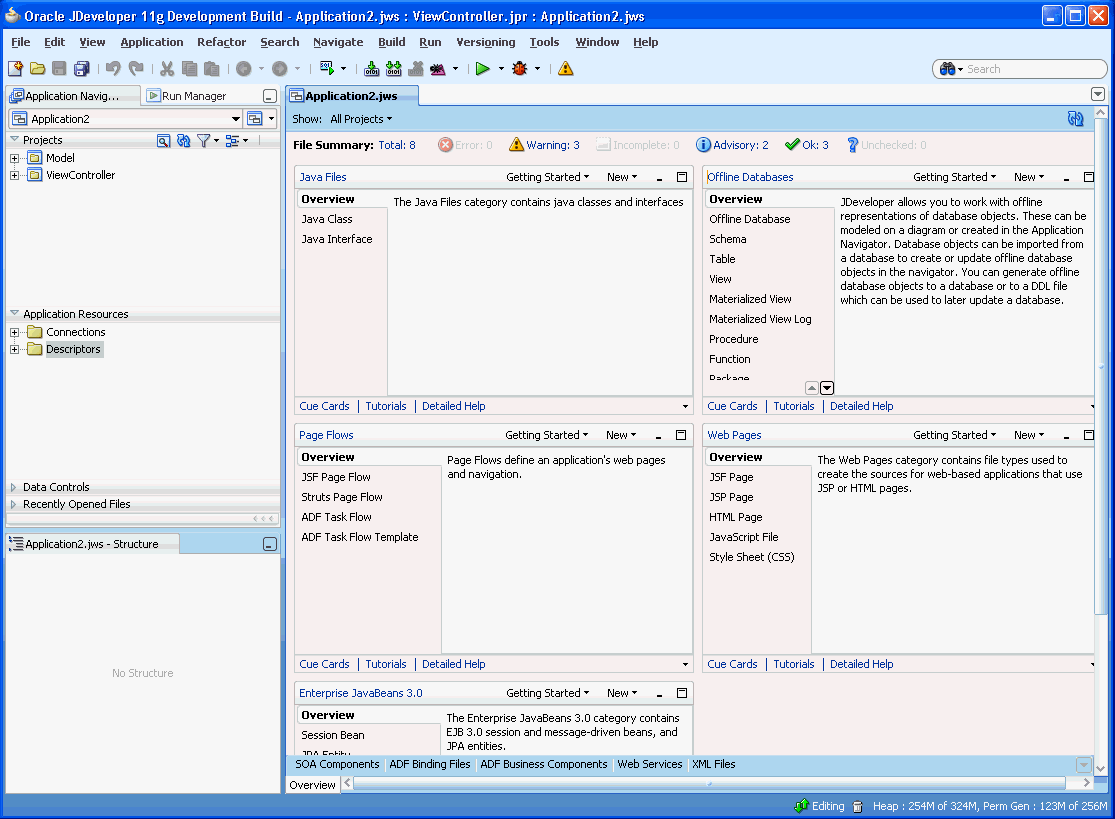Select Materialized View in Offline Databases
Screen dimensions: 1115x819
click(x=749, y=299)
